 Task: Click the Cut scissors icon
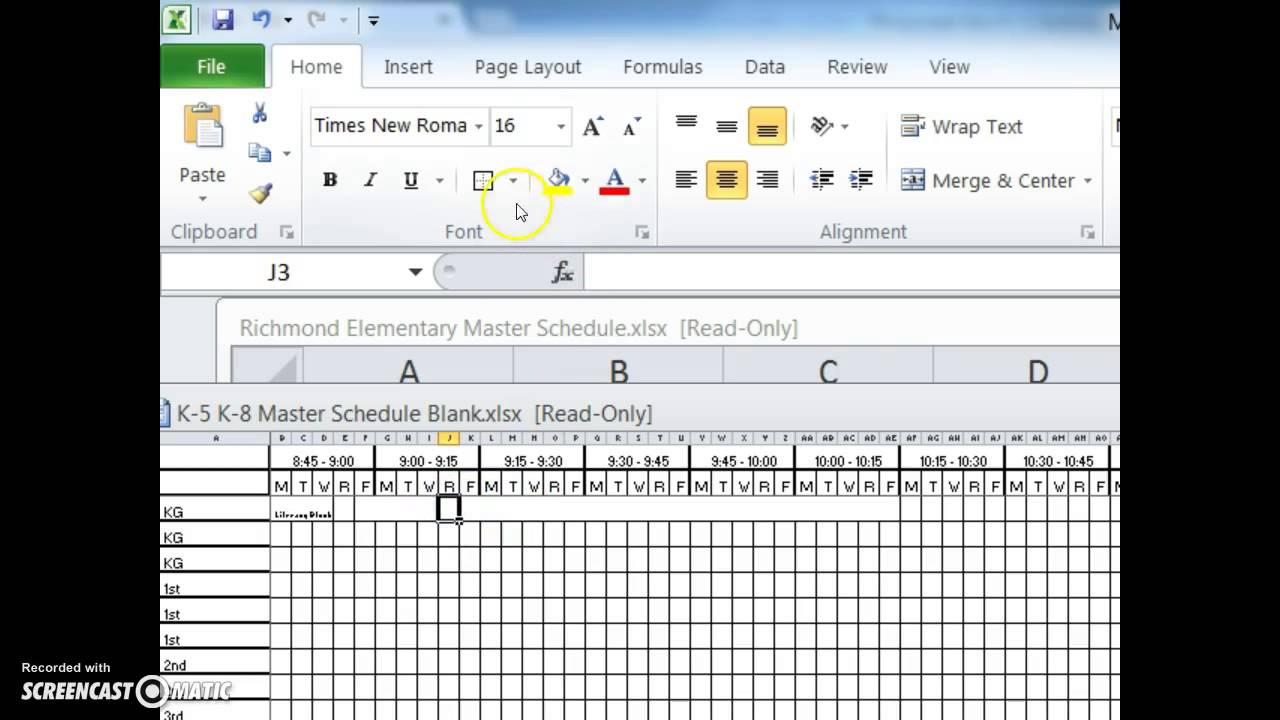click(260, 113)
